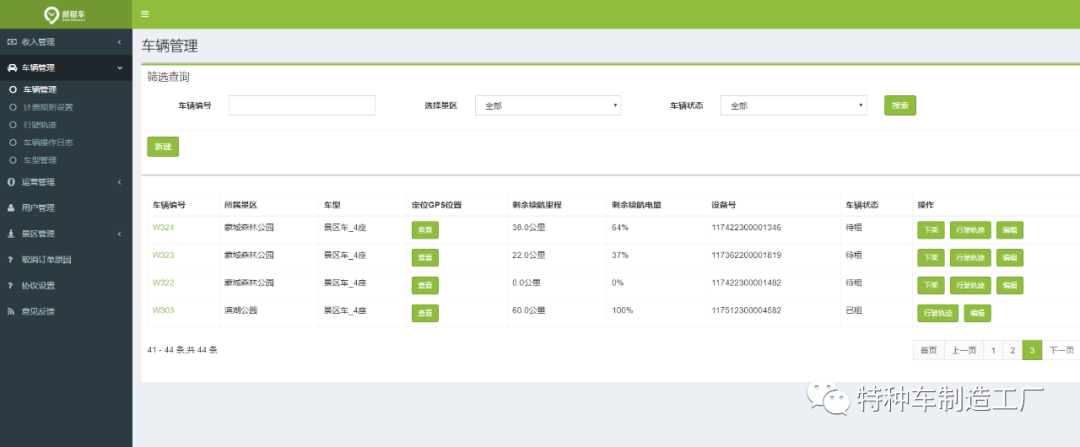Expand the 景区管理 chevron
1080x447 pixels.
pos(119,233)
